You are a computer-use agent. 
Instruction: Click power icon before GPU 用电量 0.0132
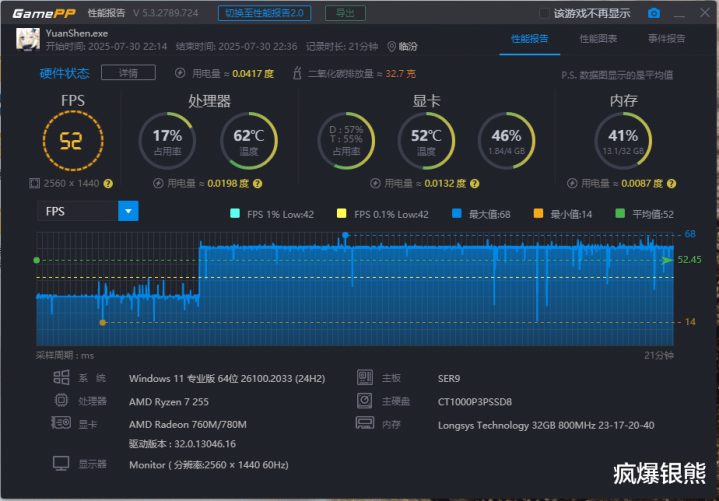(375, 184)
